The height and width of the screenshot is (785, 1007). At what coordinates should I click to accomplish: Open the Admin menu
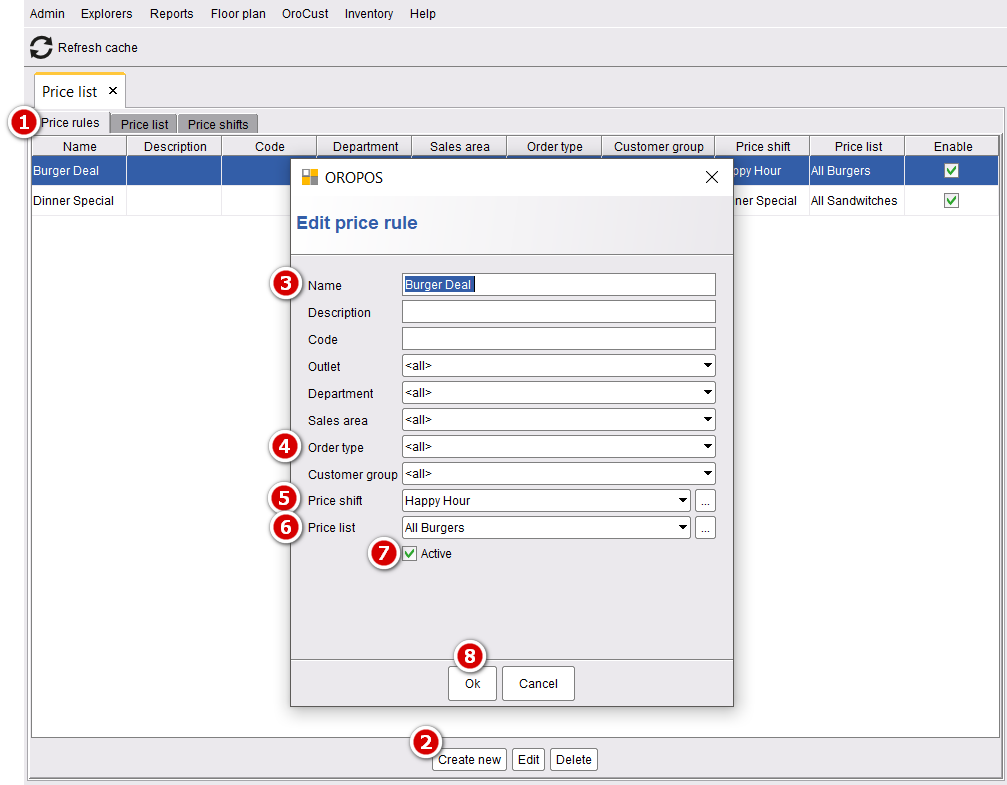point(47,13)
